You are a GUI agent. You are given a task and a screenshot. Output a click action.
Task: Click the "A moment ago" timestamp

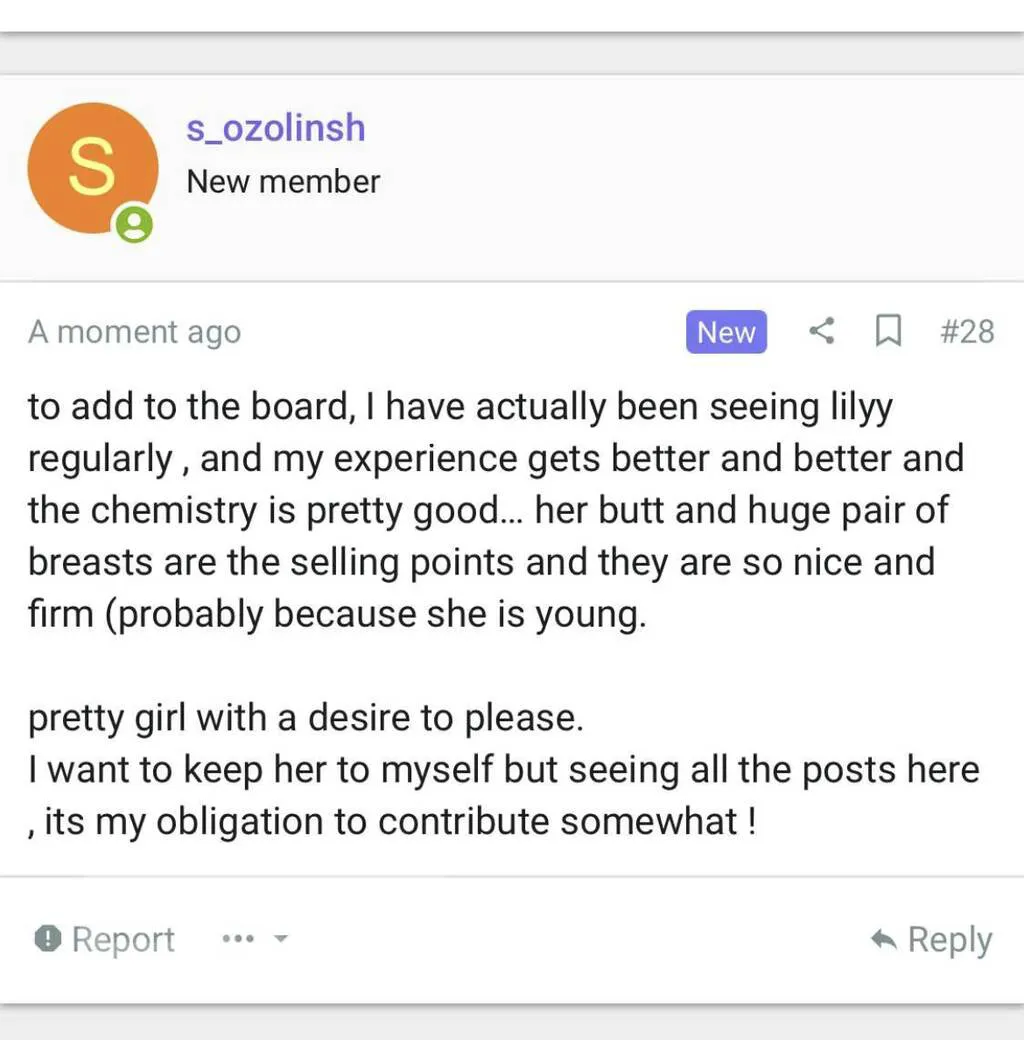pyautogui.click(x=134, y=332)
